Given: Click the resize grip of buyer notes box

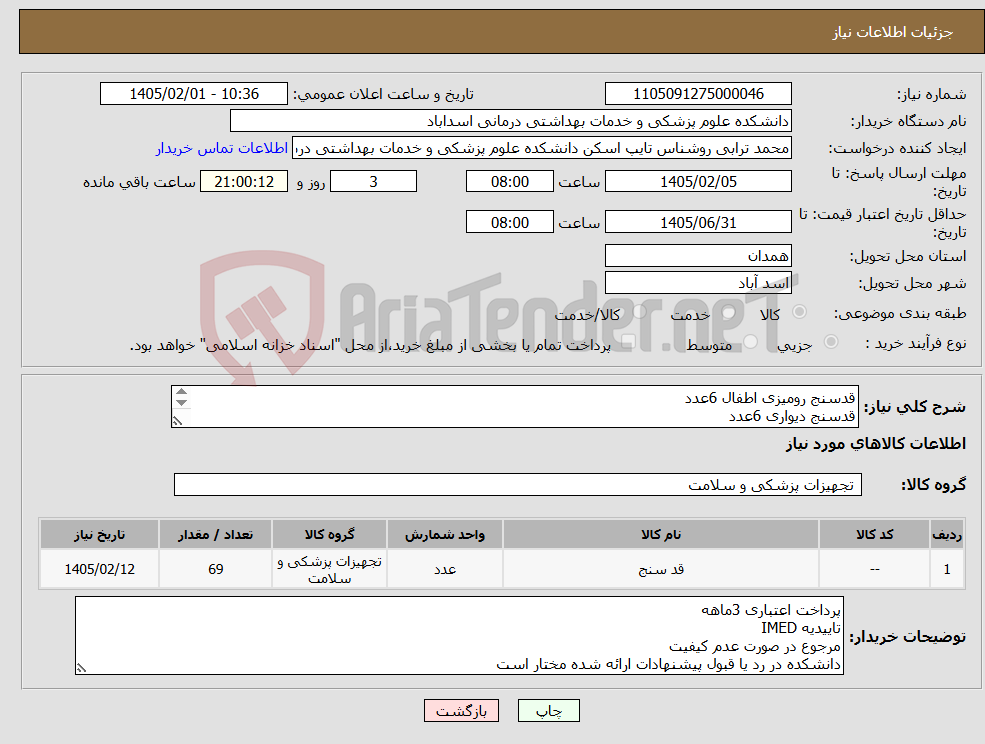Looking at the screenshot, I should click(81, 669).
